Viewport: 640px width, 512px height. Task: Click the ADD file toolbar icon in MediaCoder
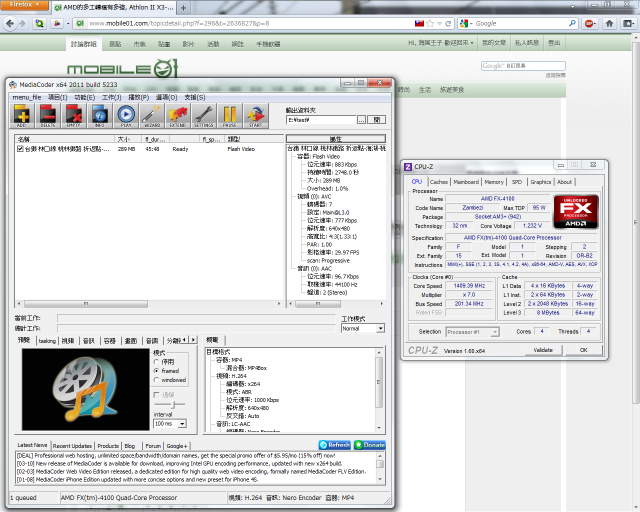point(22,116)
